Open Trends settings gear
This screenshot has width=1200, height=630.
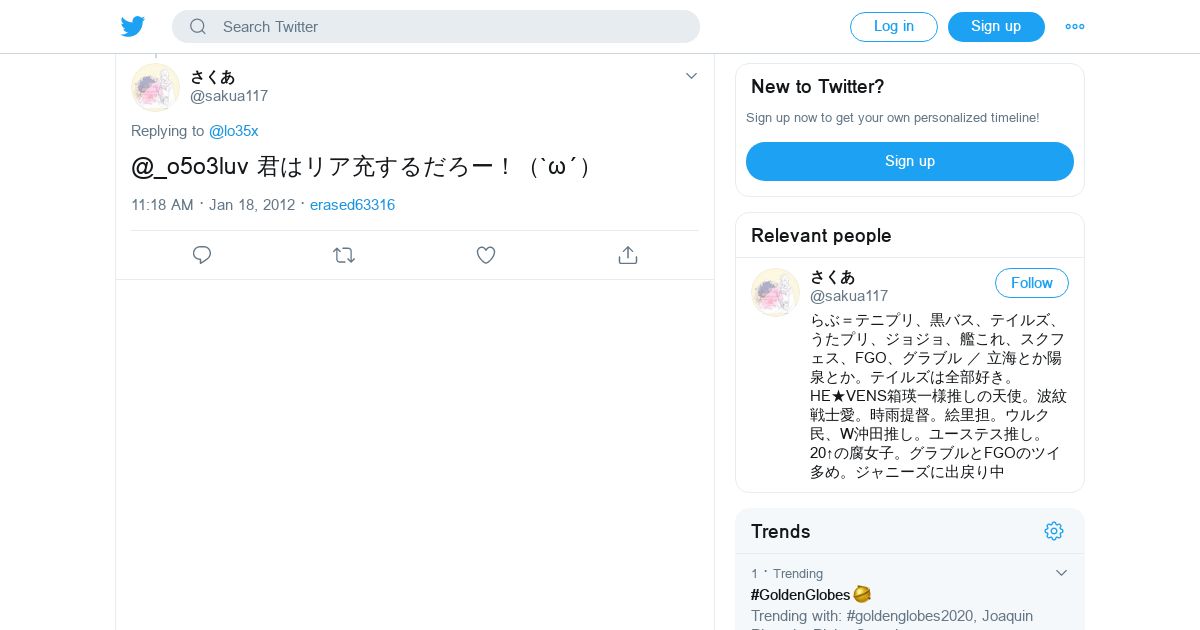pos(1054,531)
